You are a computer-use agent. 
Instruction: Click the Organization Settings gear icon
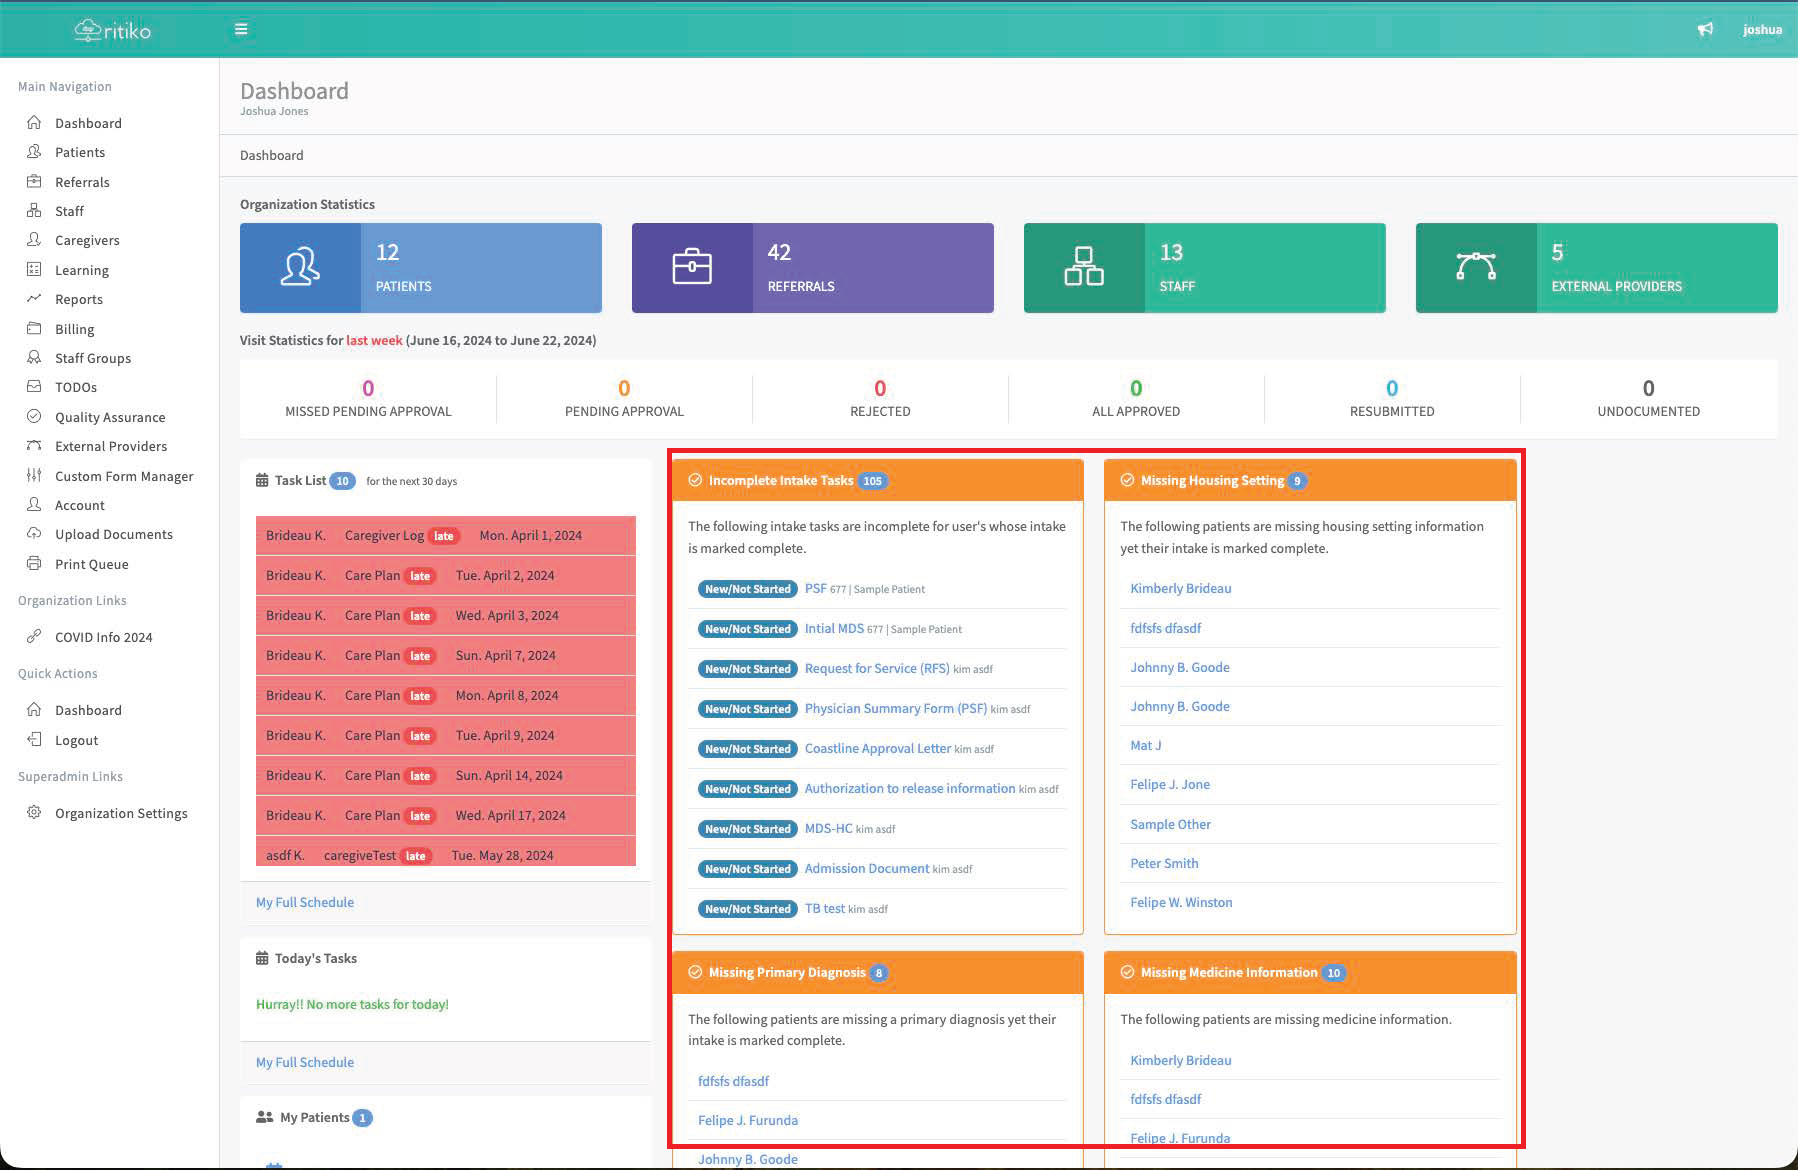coord(34,813)
